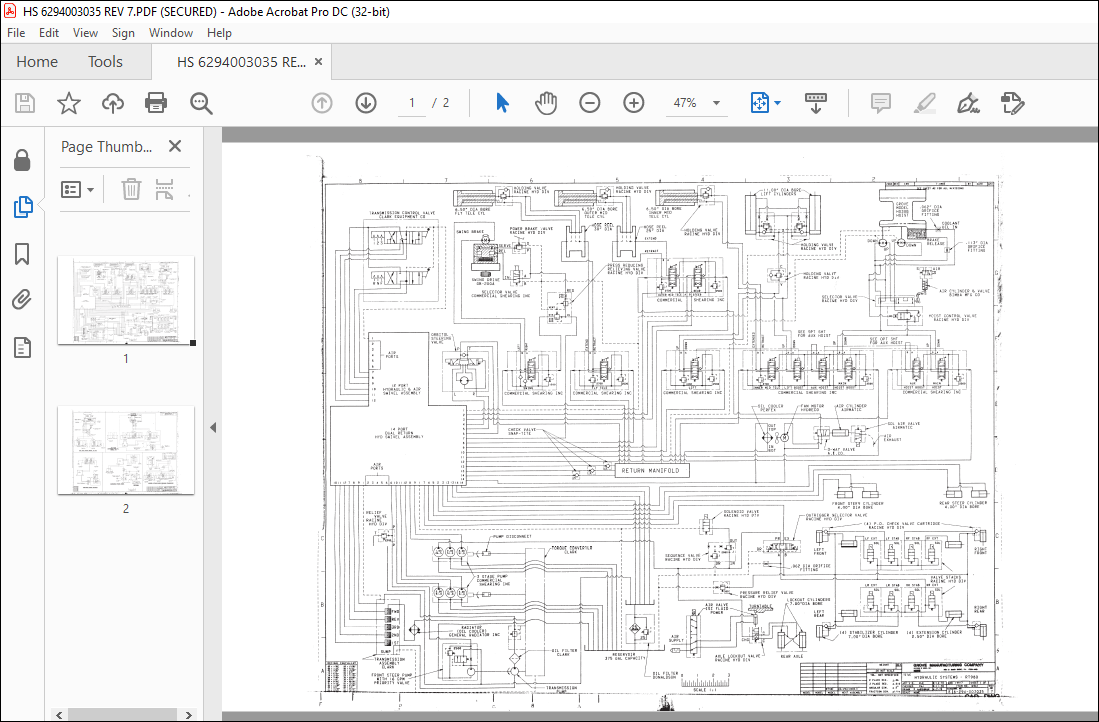Click the Fit page tool icon
This screenshot has width=1099, height=722.
(759, 103)
